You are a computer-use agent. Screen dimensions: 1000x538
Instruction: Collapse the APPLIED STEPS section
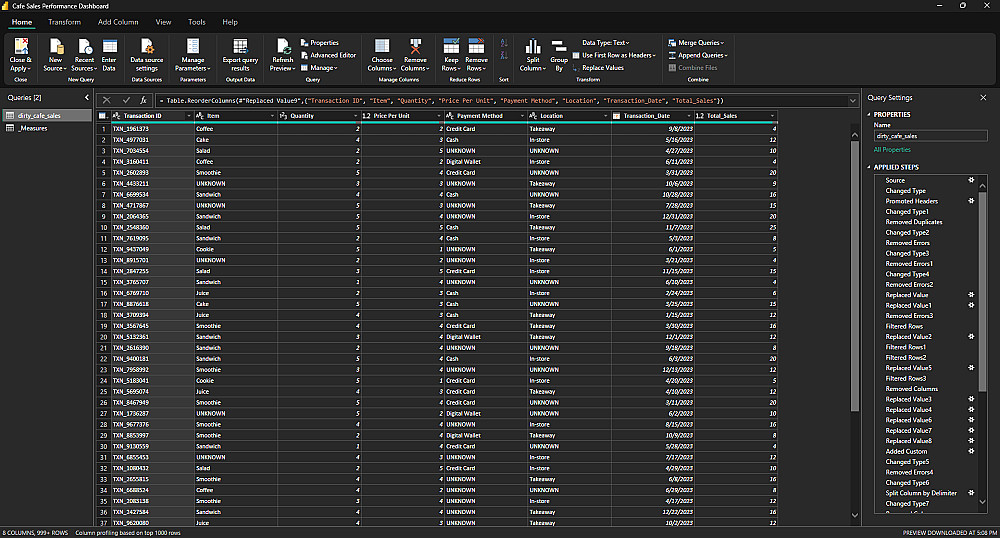[869, 166]
